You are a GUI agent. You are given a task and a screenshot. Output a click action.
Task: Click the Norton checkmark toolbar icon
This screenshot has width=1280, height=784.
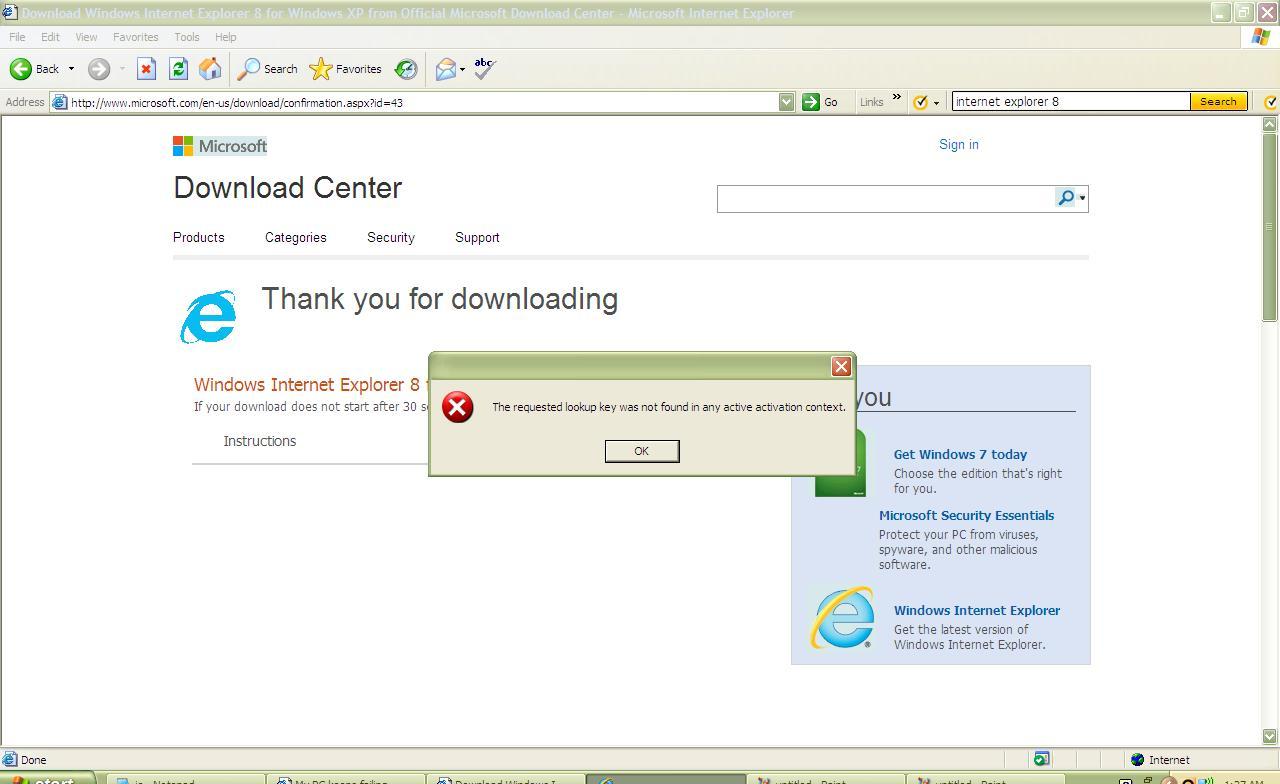click(921, 102)
